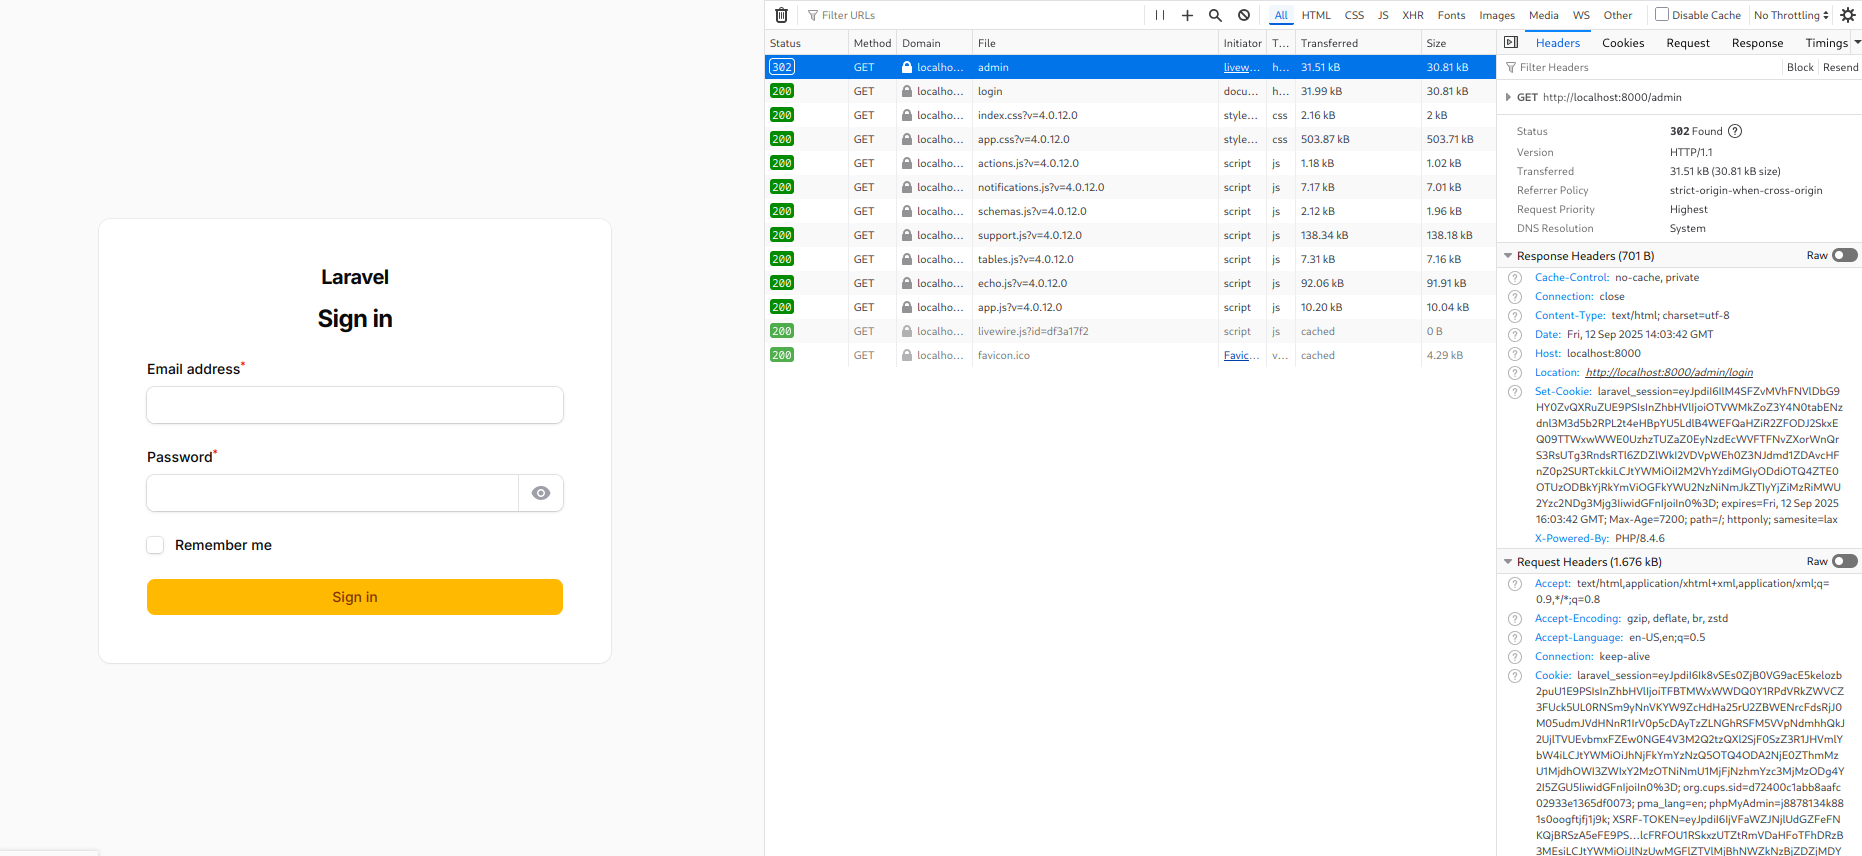The image size is (1862, 856).
Task: Toggle the details sidebar pane icon
Action: [x=1511, y=42]
